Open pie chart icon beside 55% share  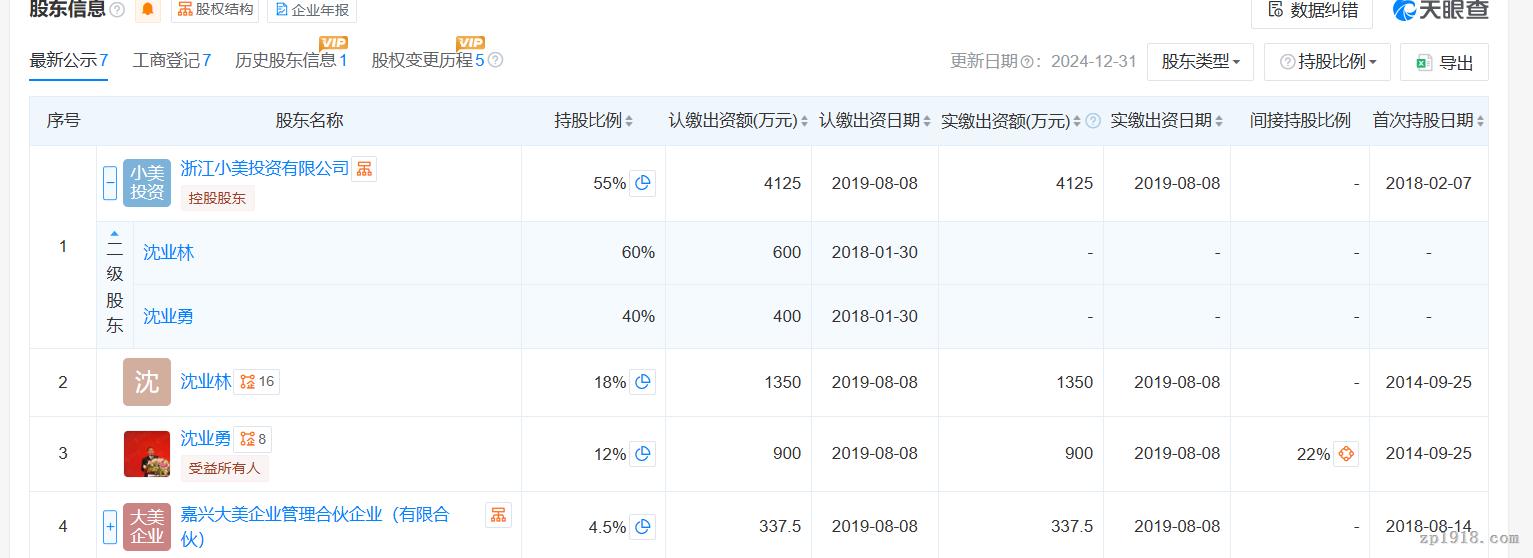(x=643, y=183)
